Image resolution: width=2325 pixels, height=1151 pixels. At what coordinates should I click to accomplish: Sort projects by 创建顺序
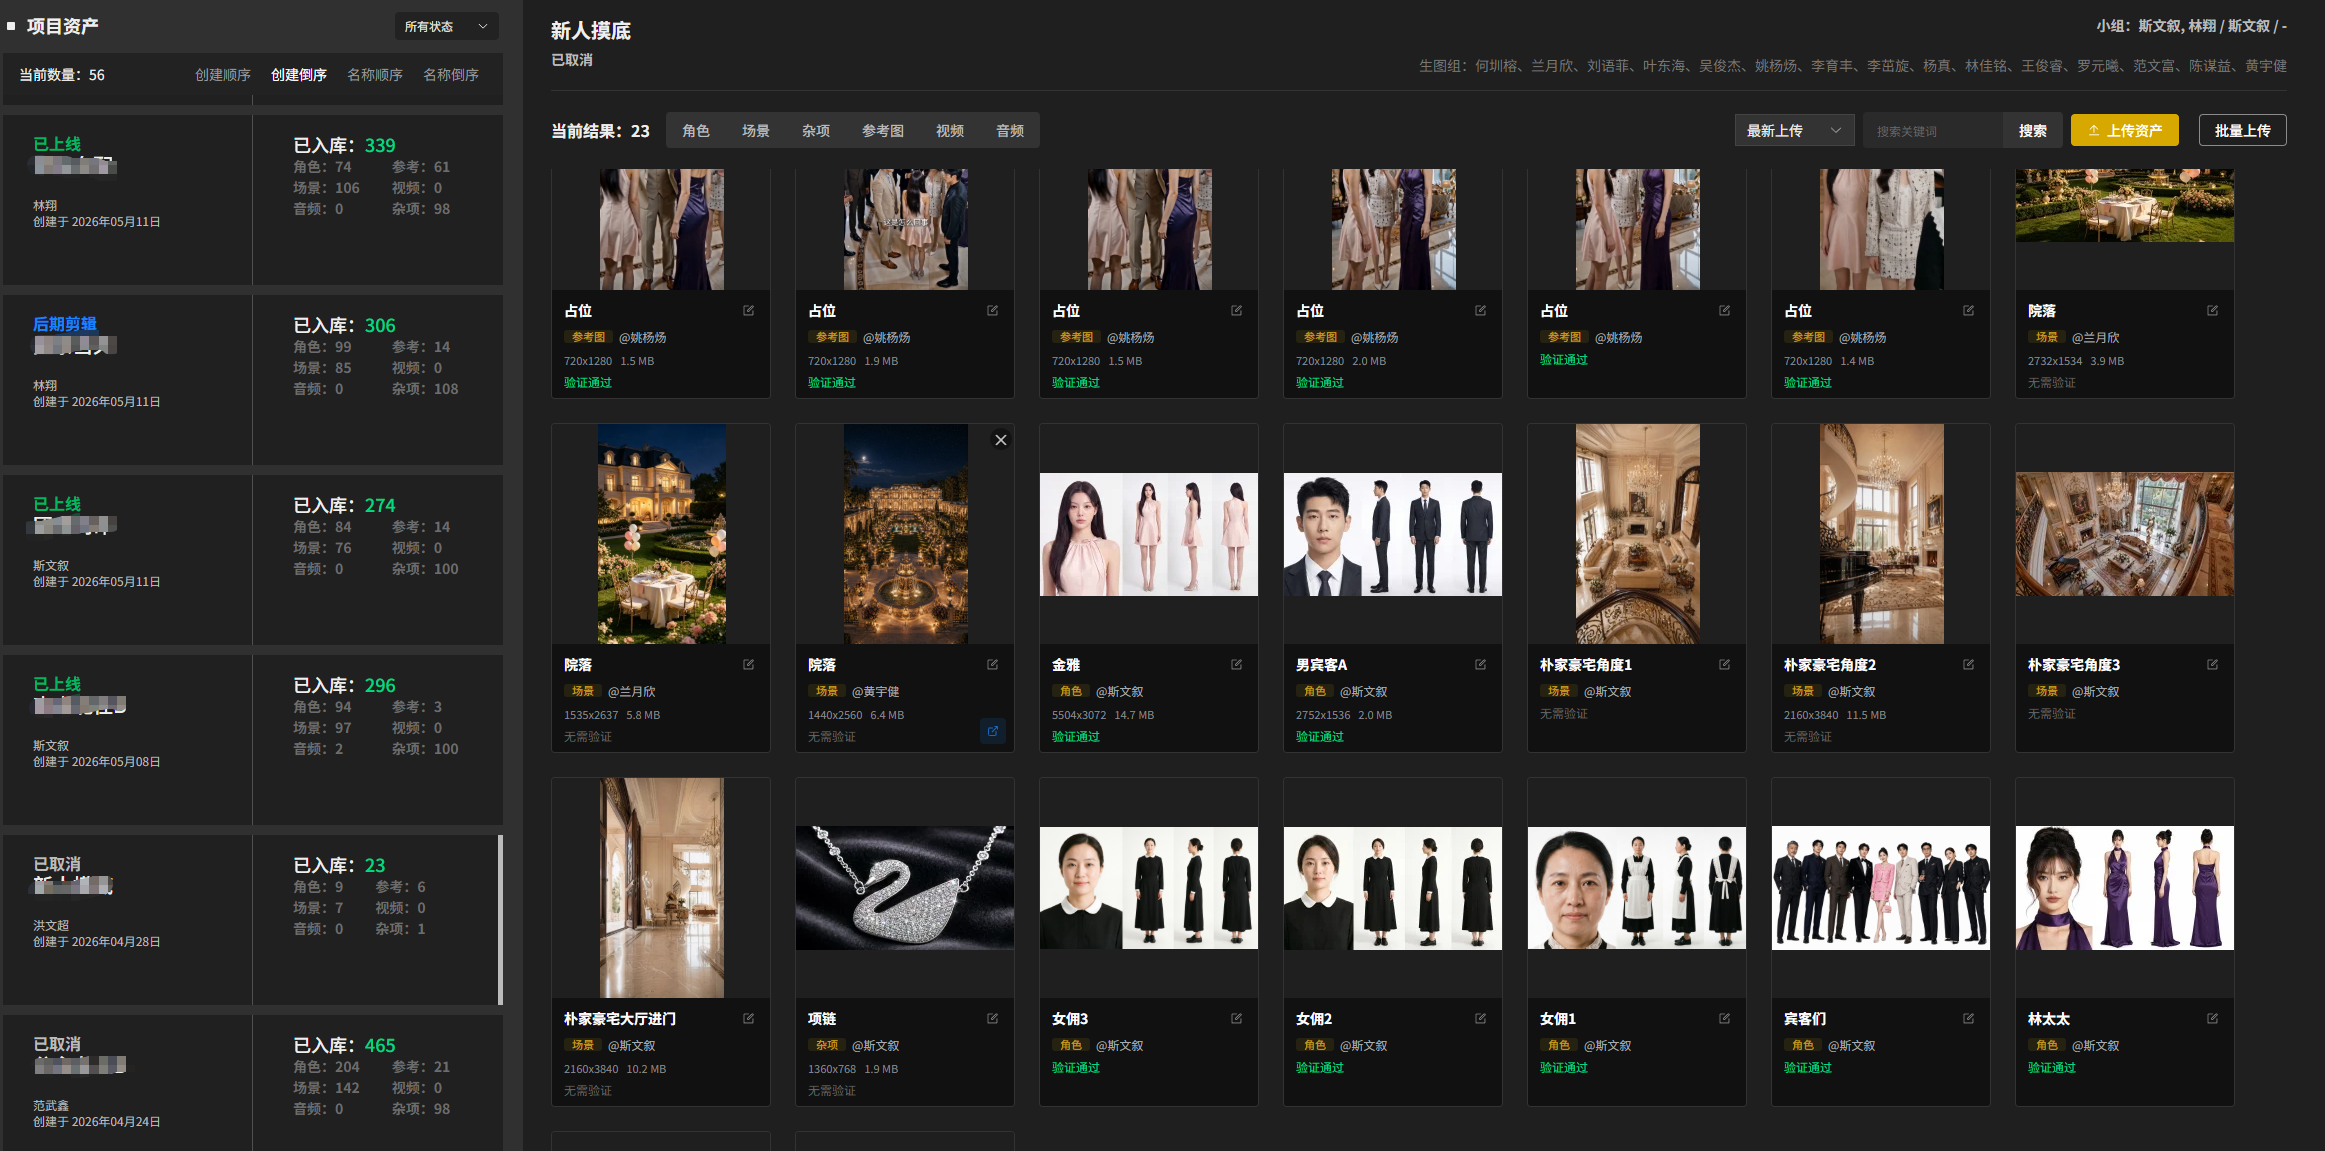point(223,75)
